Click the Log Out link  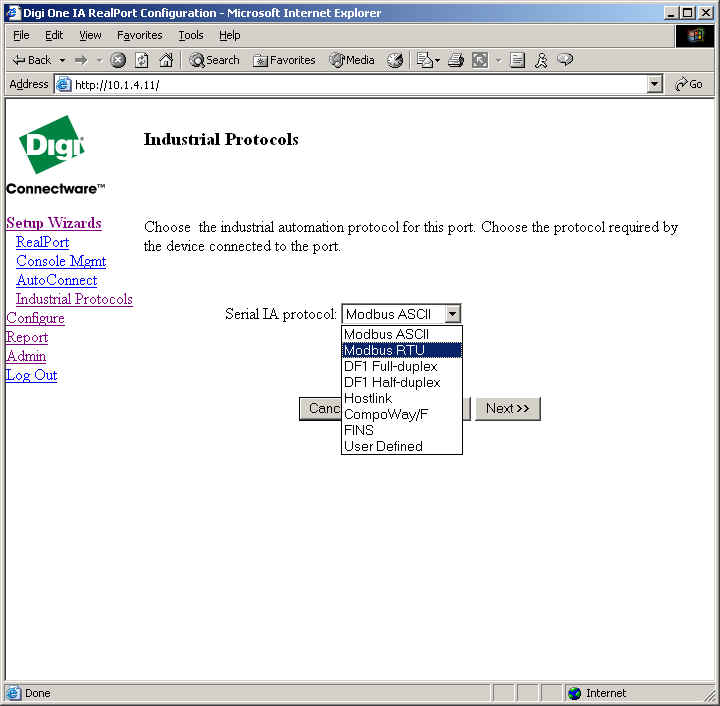(x=32, y=375)
